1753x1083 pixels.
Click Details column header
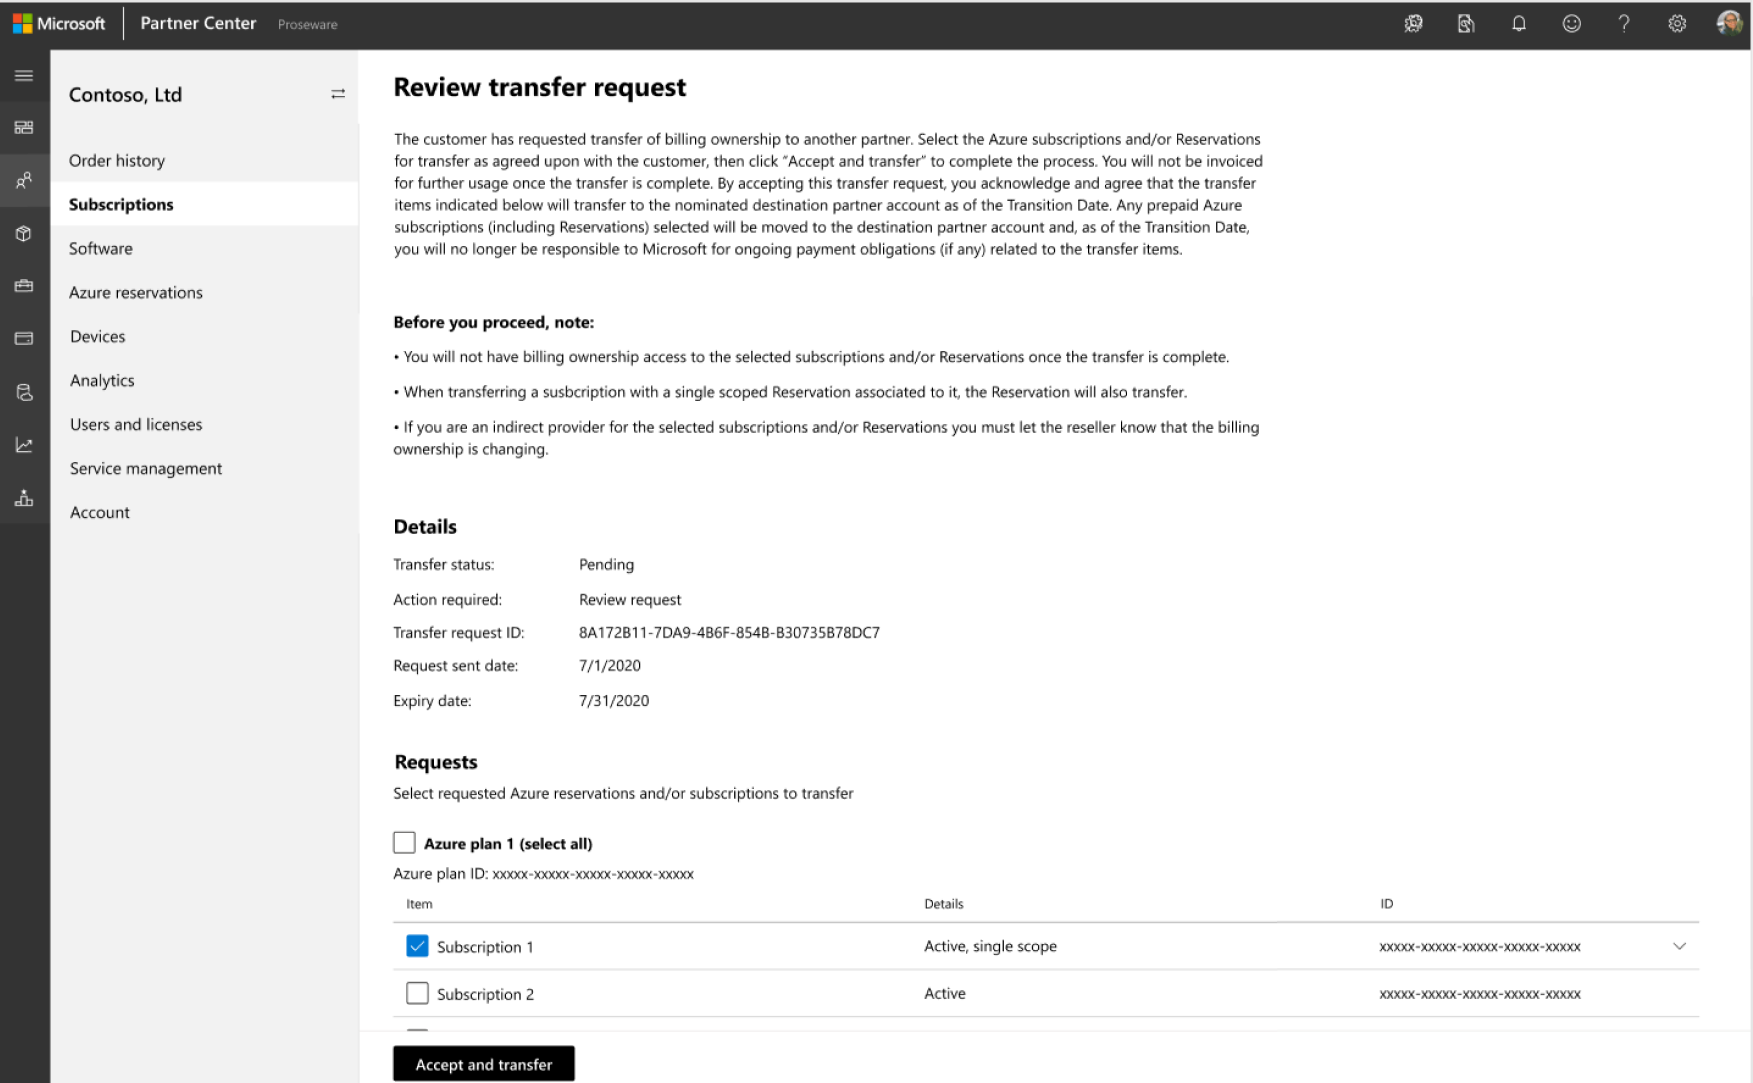(x=944, y=904)
